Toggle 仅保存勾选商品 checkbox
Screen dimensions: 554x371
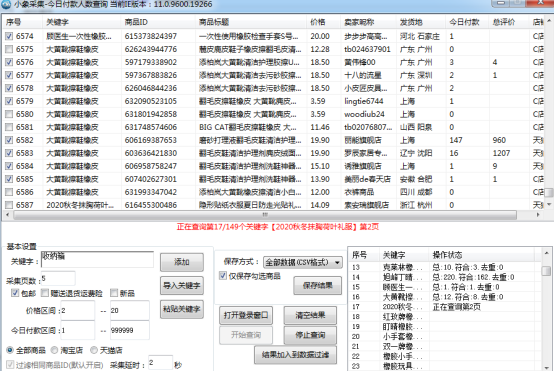[x=223, y=276]
